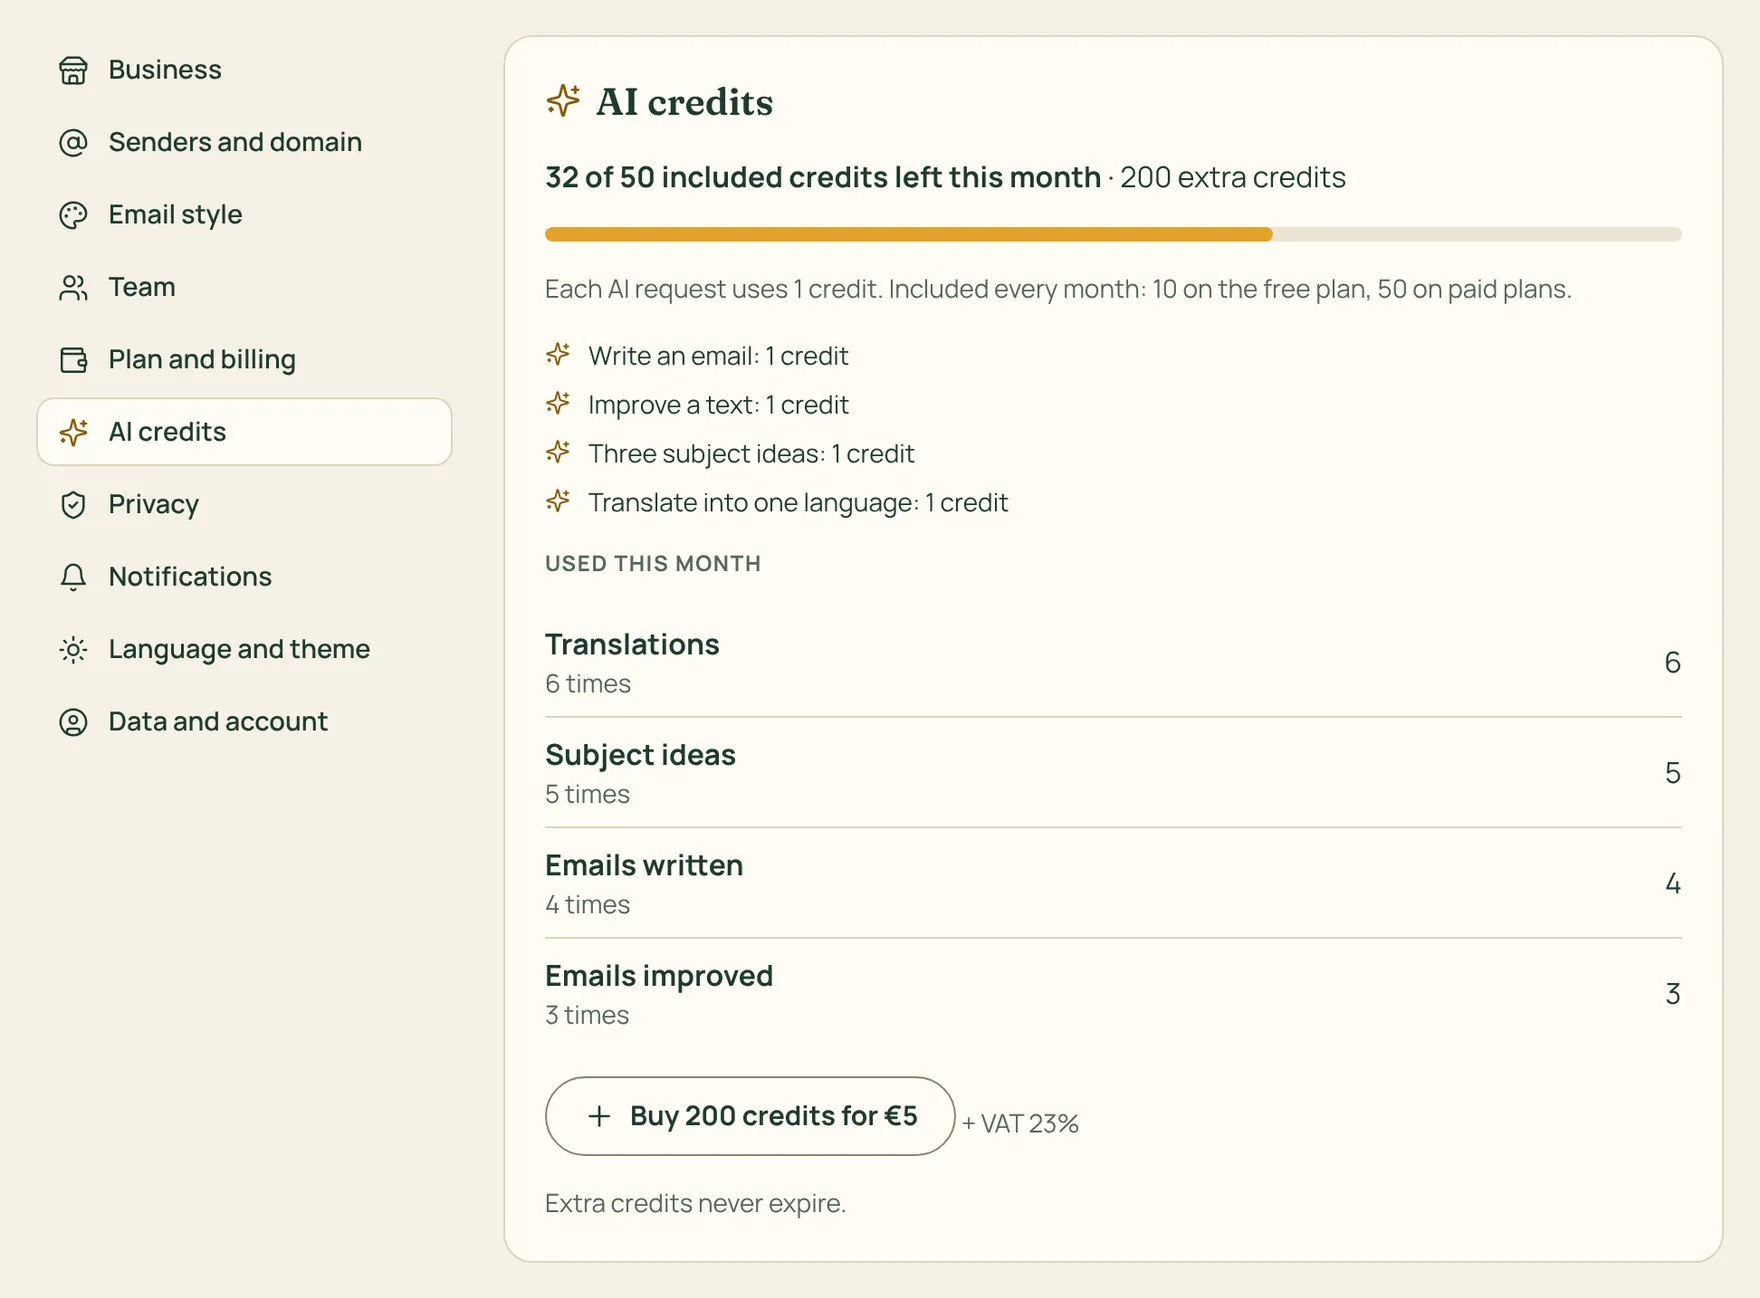Image resolution: width=1760 pixels, height=1298 pixels.
Task: Click the wallet icon for Plan and billing
Action: [73, 360]
